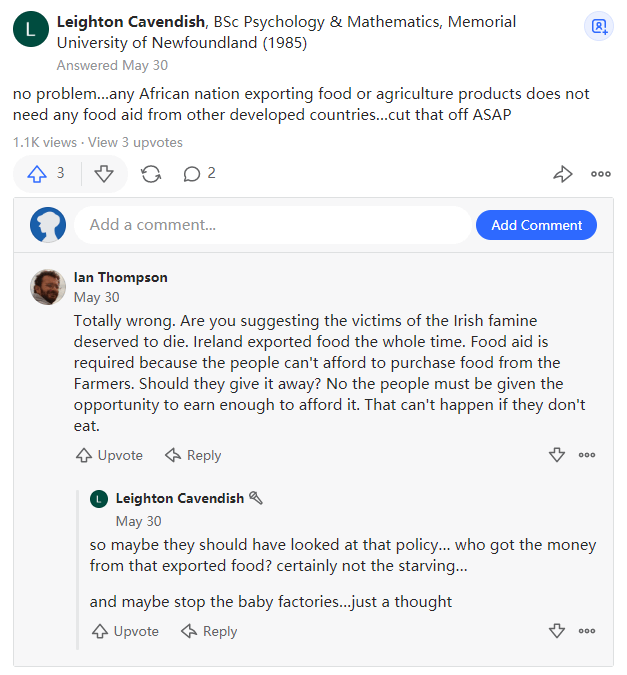Reply to Ian Thompson's comment

[x=193, y=455]
